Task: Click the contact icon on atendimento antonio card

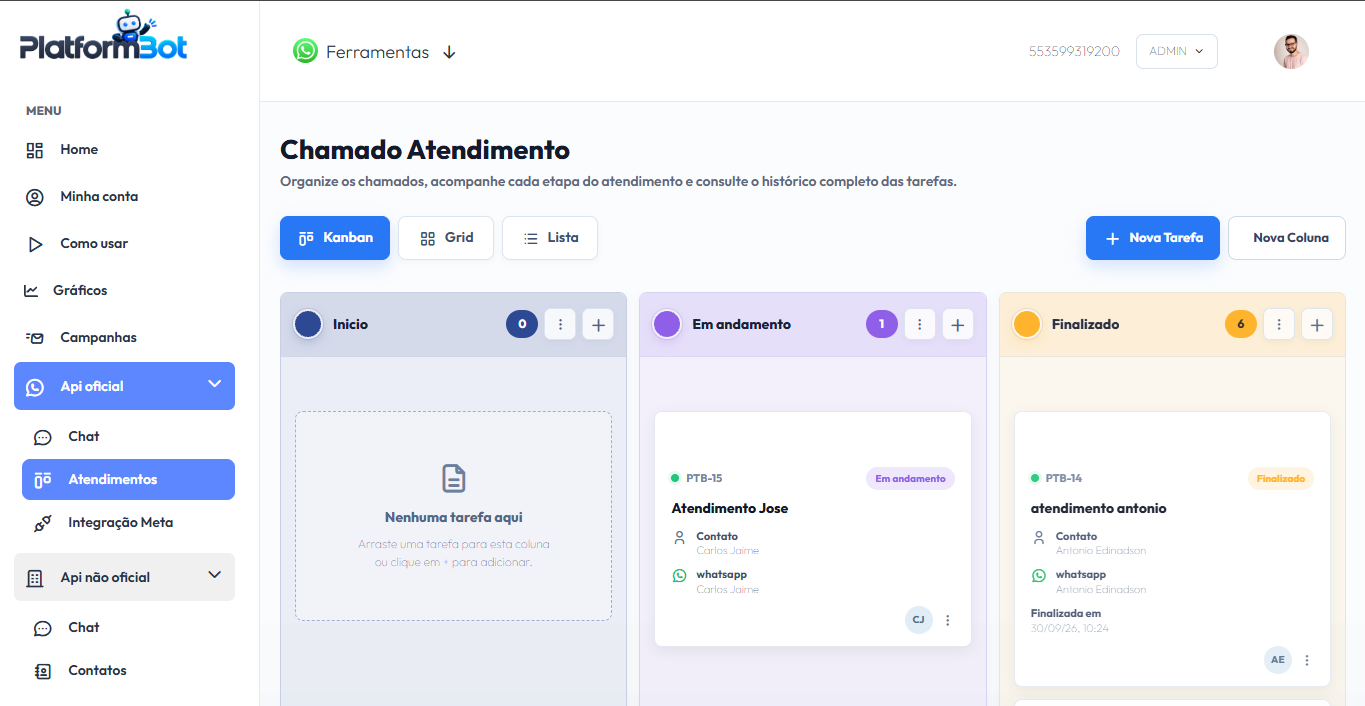Action: pos(1039,537)
